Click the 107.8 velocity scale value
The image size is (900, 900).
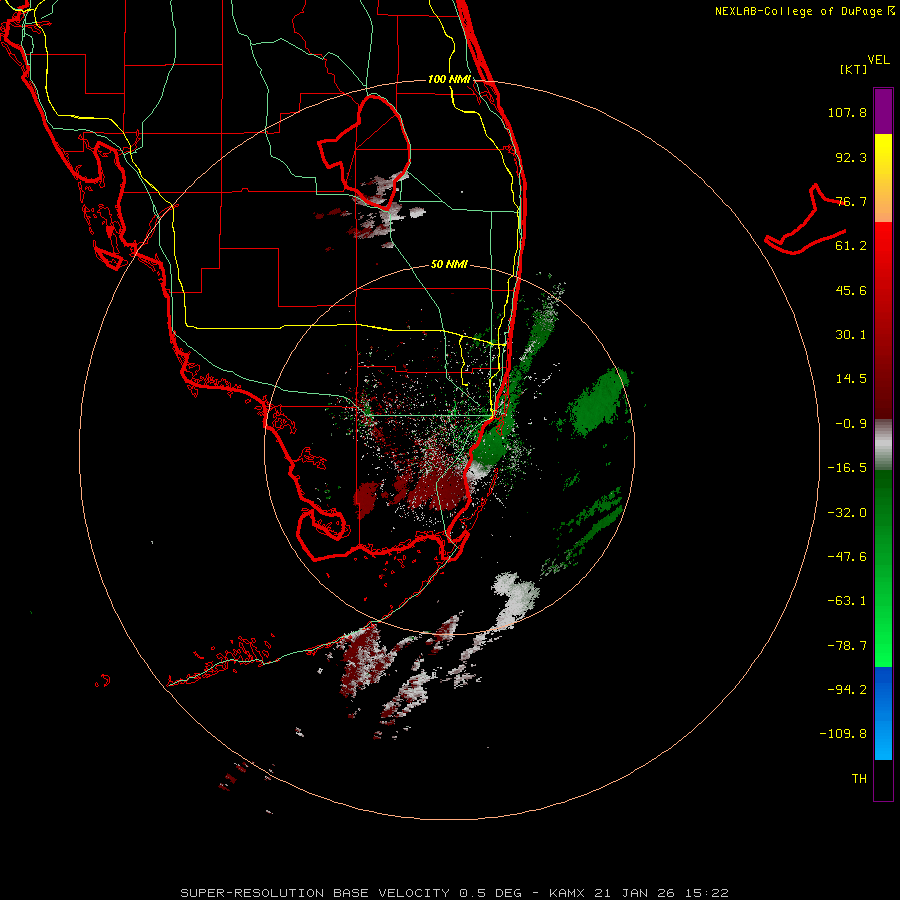coord(847,112)
